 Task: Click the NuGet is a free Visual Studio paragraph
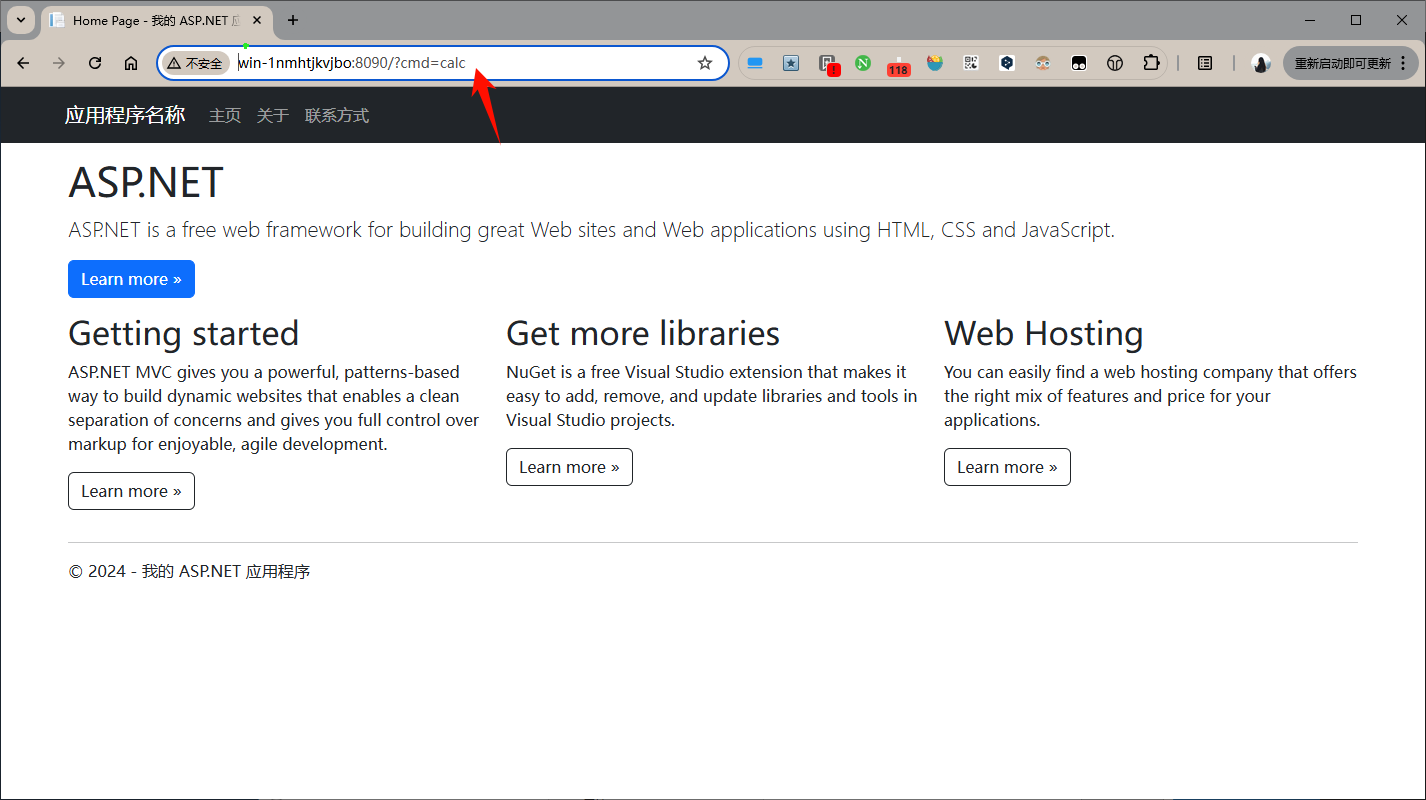click(712, 396)
